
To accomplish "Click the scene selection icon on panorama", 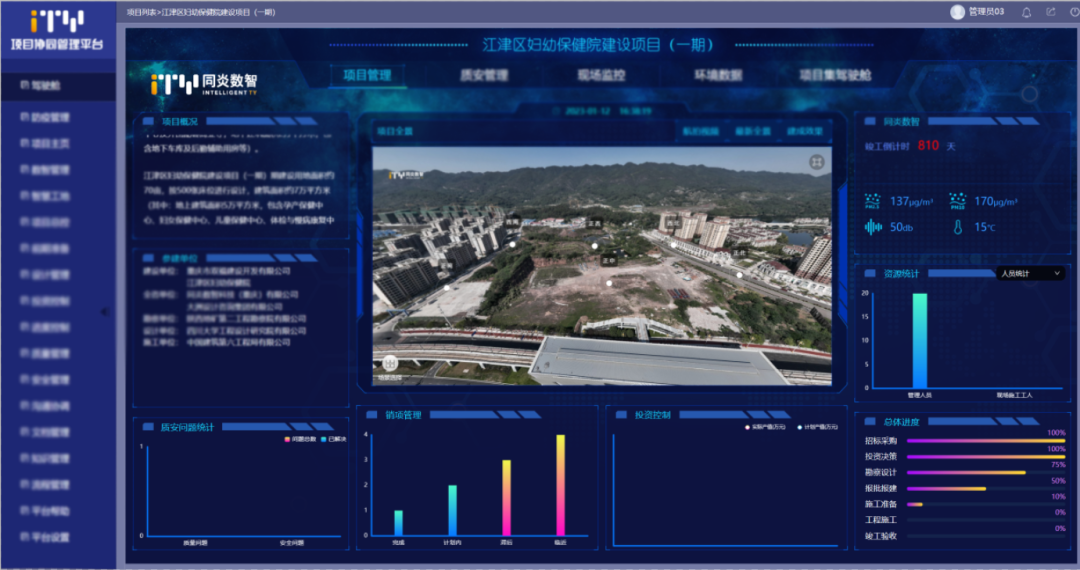I will click(x=389, y=365).
